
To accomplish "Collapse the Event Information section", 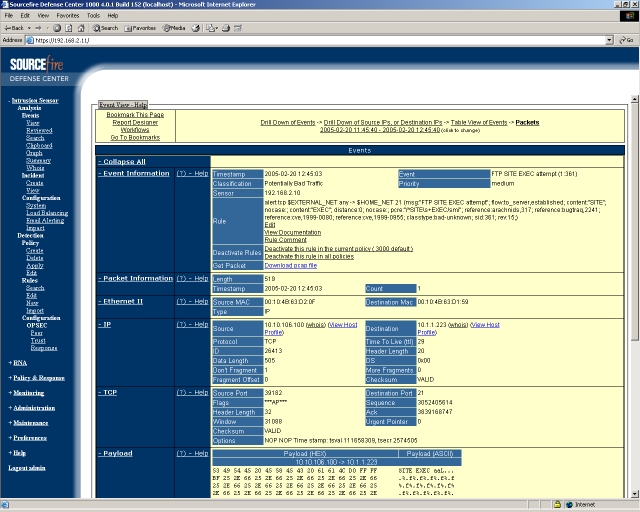I will tap(135, 173).
